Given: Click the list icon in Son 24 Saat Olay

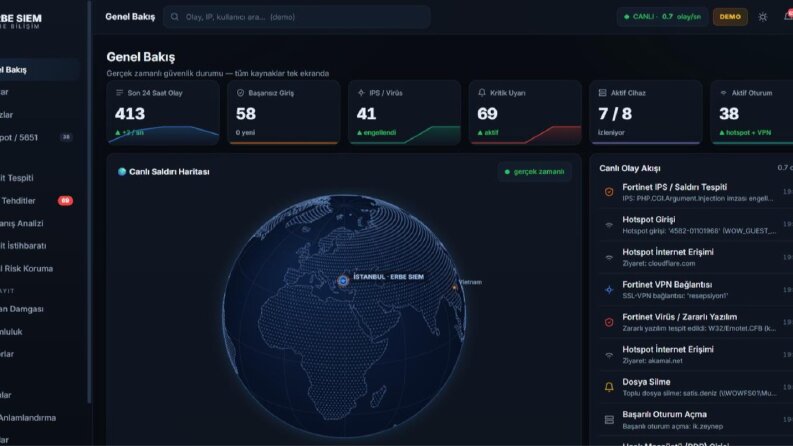Looking at the screenshot, I should pyautogui.click(x=119, y=93).
